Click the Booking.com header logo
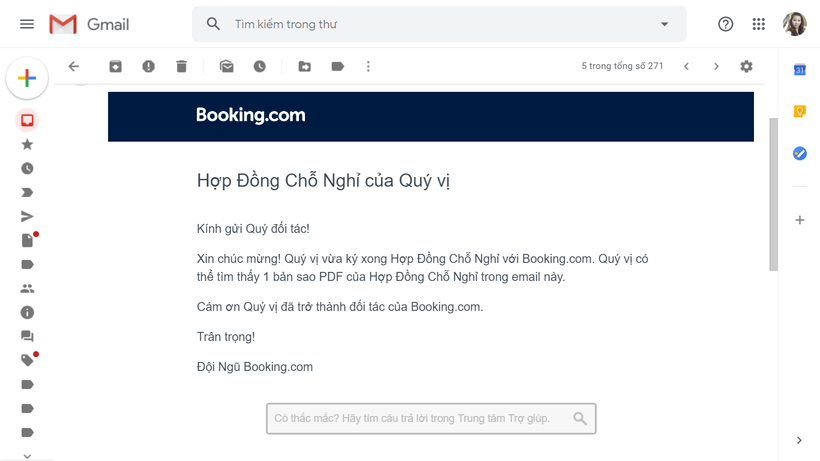The width and height of the screenshot is (820, 461). click(250, 115)
